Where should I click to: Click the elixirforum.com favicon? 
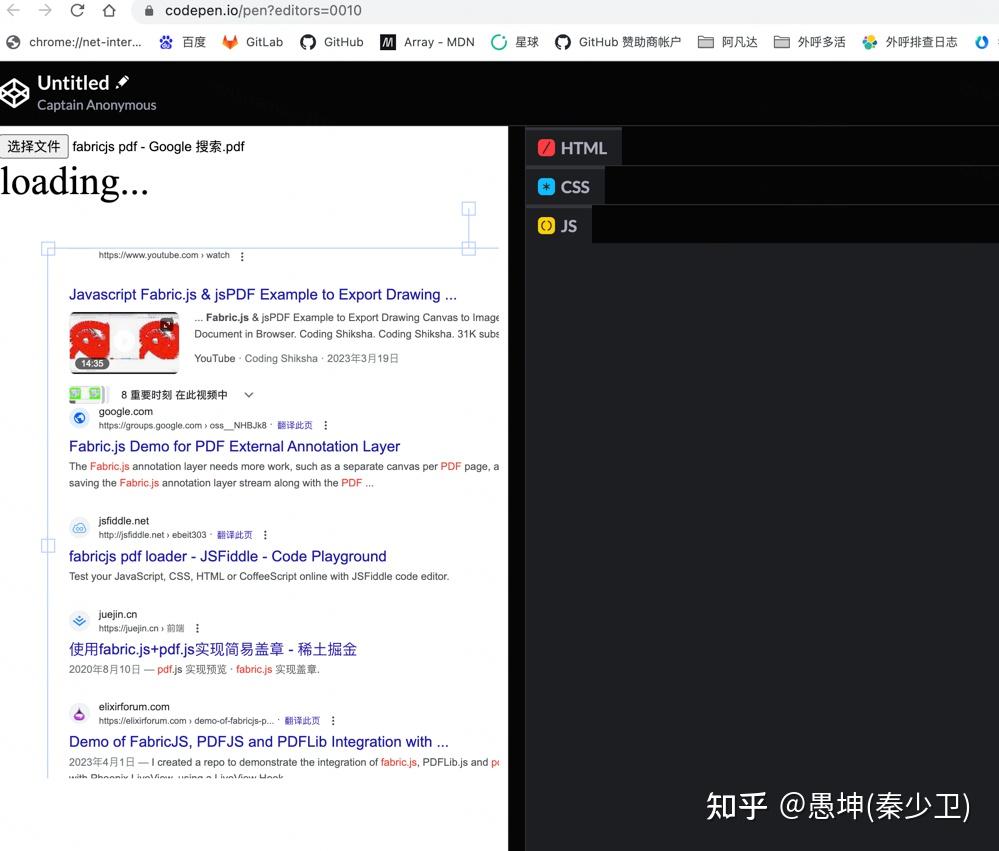point(79,713)
